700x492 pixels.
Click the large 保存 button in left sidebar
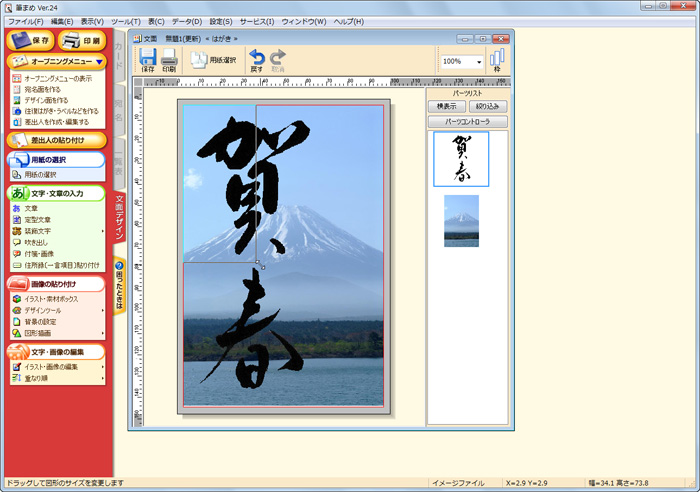point(31,41)
